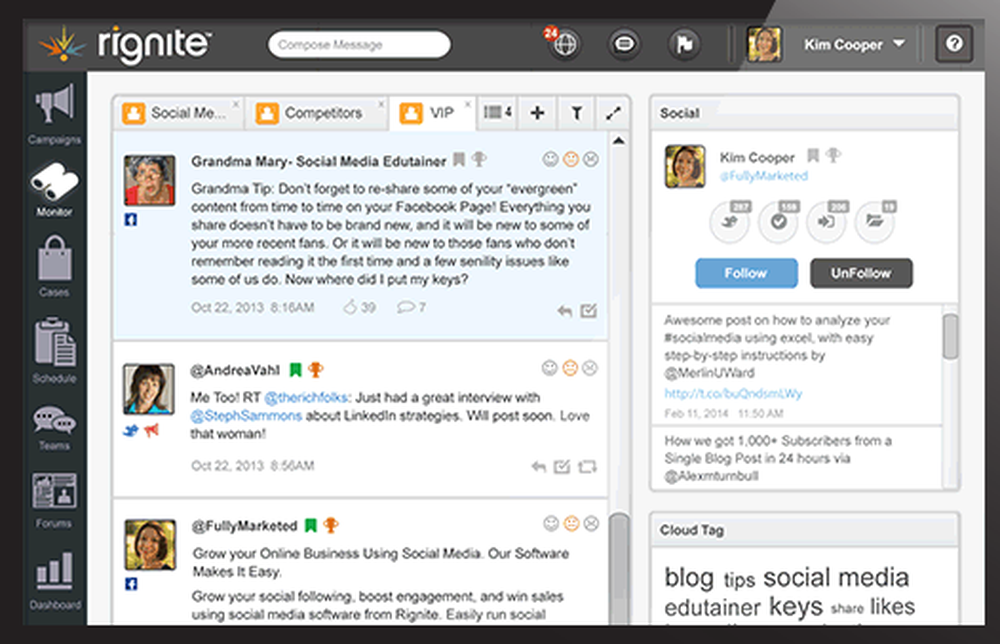Open the follow icon with 287 badge in Kim Cooper's profile
Image resolution: width=1000 pixels, height=644 pixels.
730,221
